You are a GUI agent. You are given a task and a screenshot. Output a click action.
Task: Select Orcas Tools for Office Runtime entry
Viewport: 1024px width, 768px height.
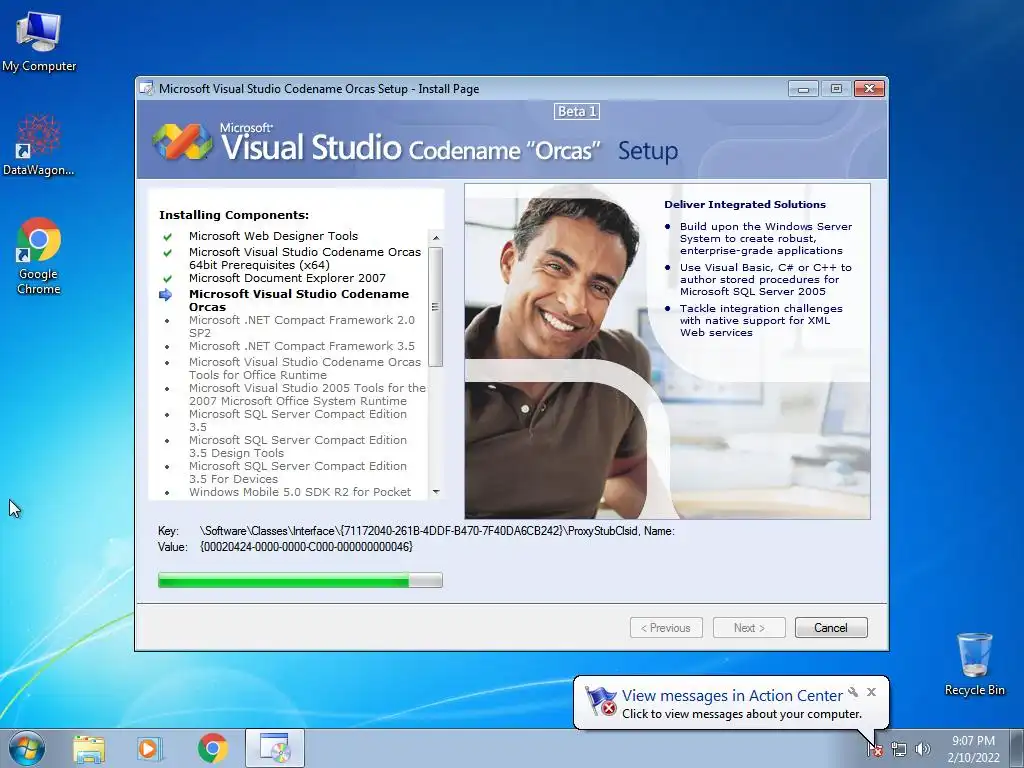305,368
